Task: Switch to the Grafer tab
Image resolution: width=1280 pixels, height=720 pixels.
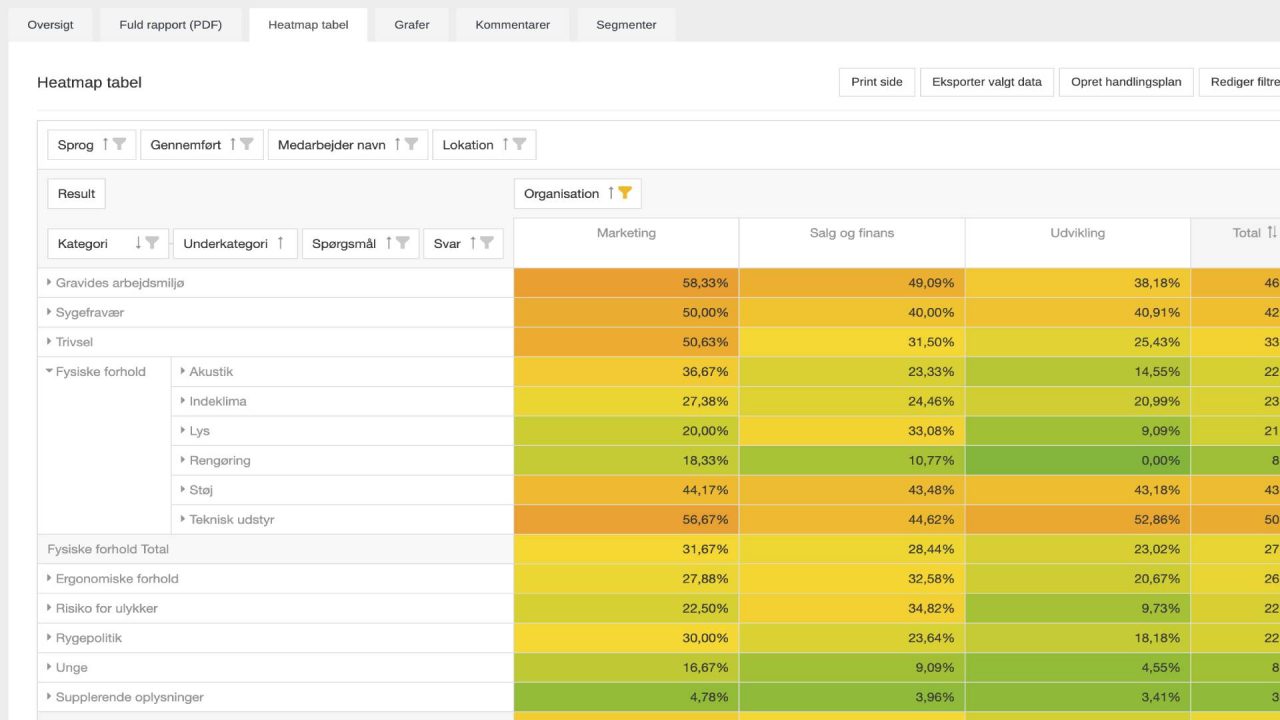Action: [x=411, y=25]
